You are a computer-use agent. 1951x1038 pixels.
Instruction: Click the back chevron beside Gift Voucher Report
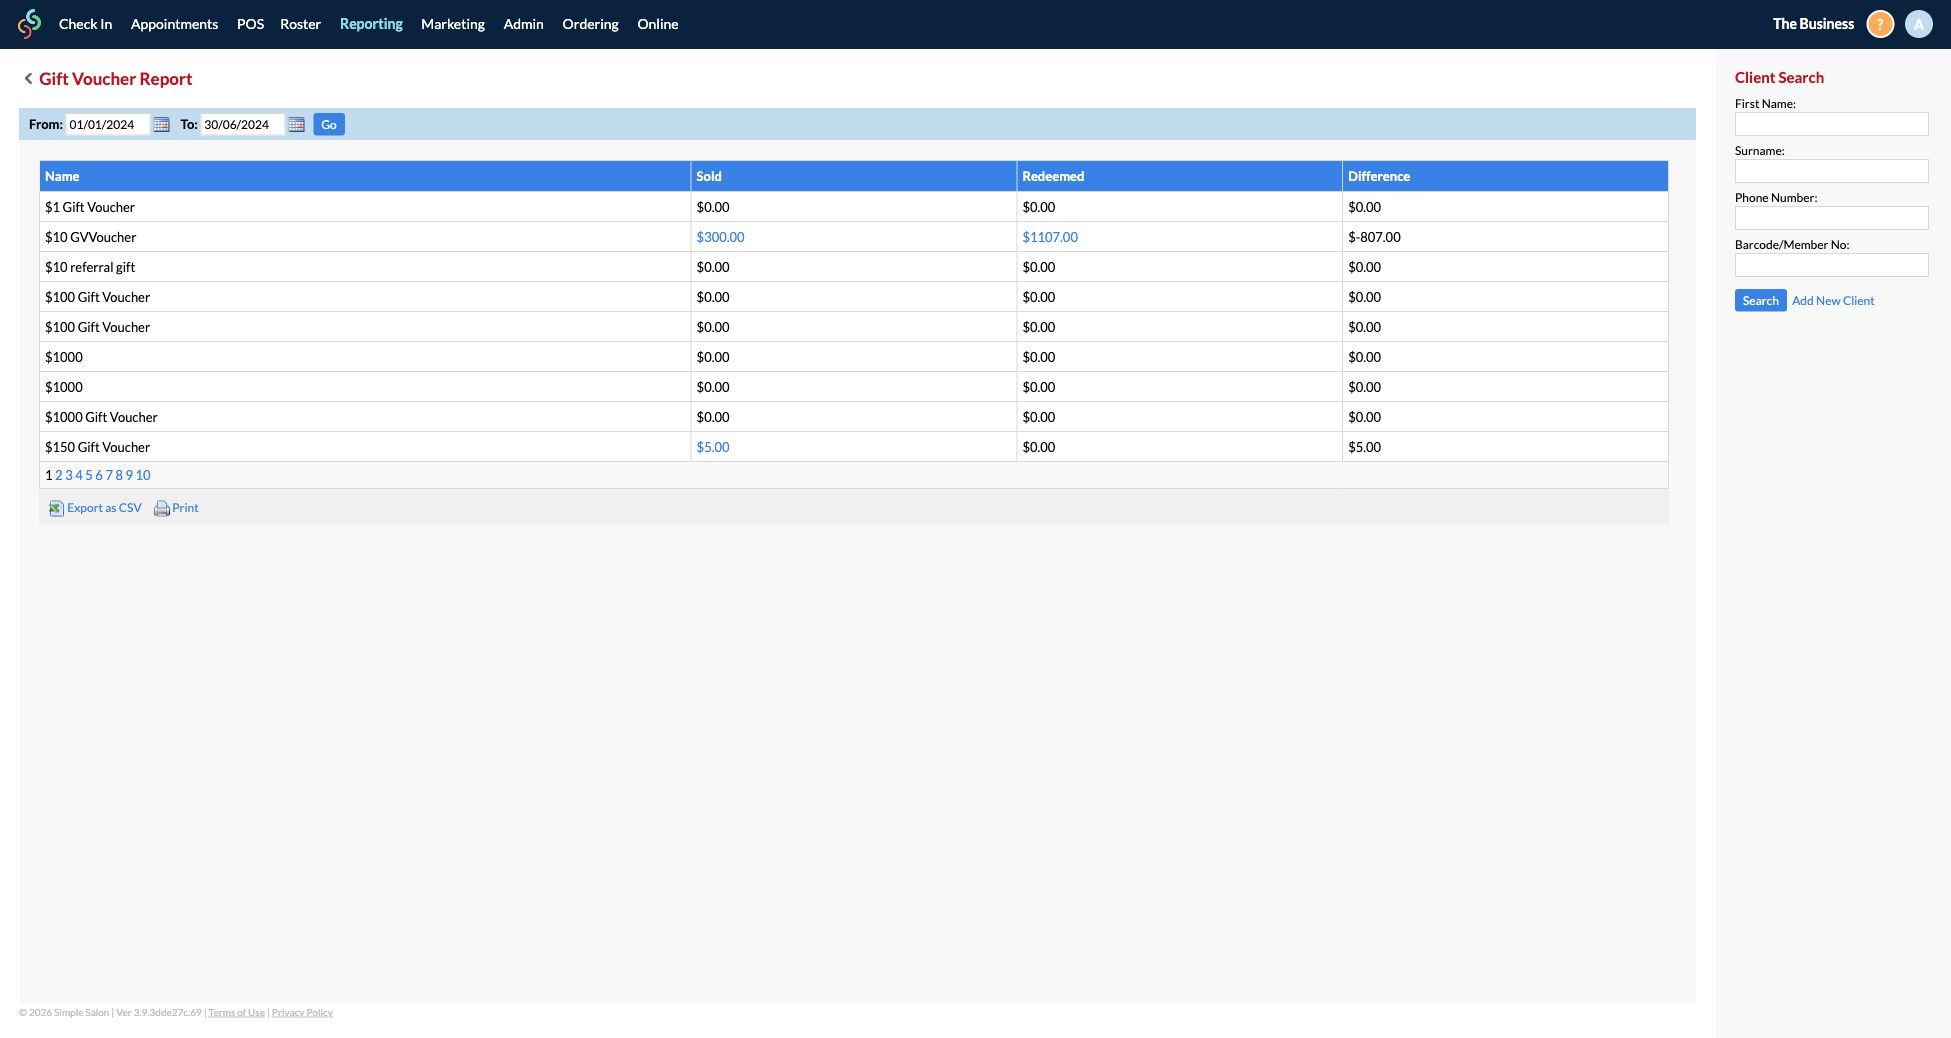coord(28,79)
